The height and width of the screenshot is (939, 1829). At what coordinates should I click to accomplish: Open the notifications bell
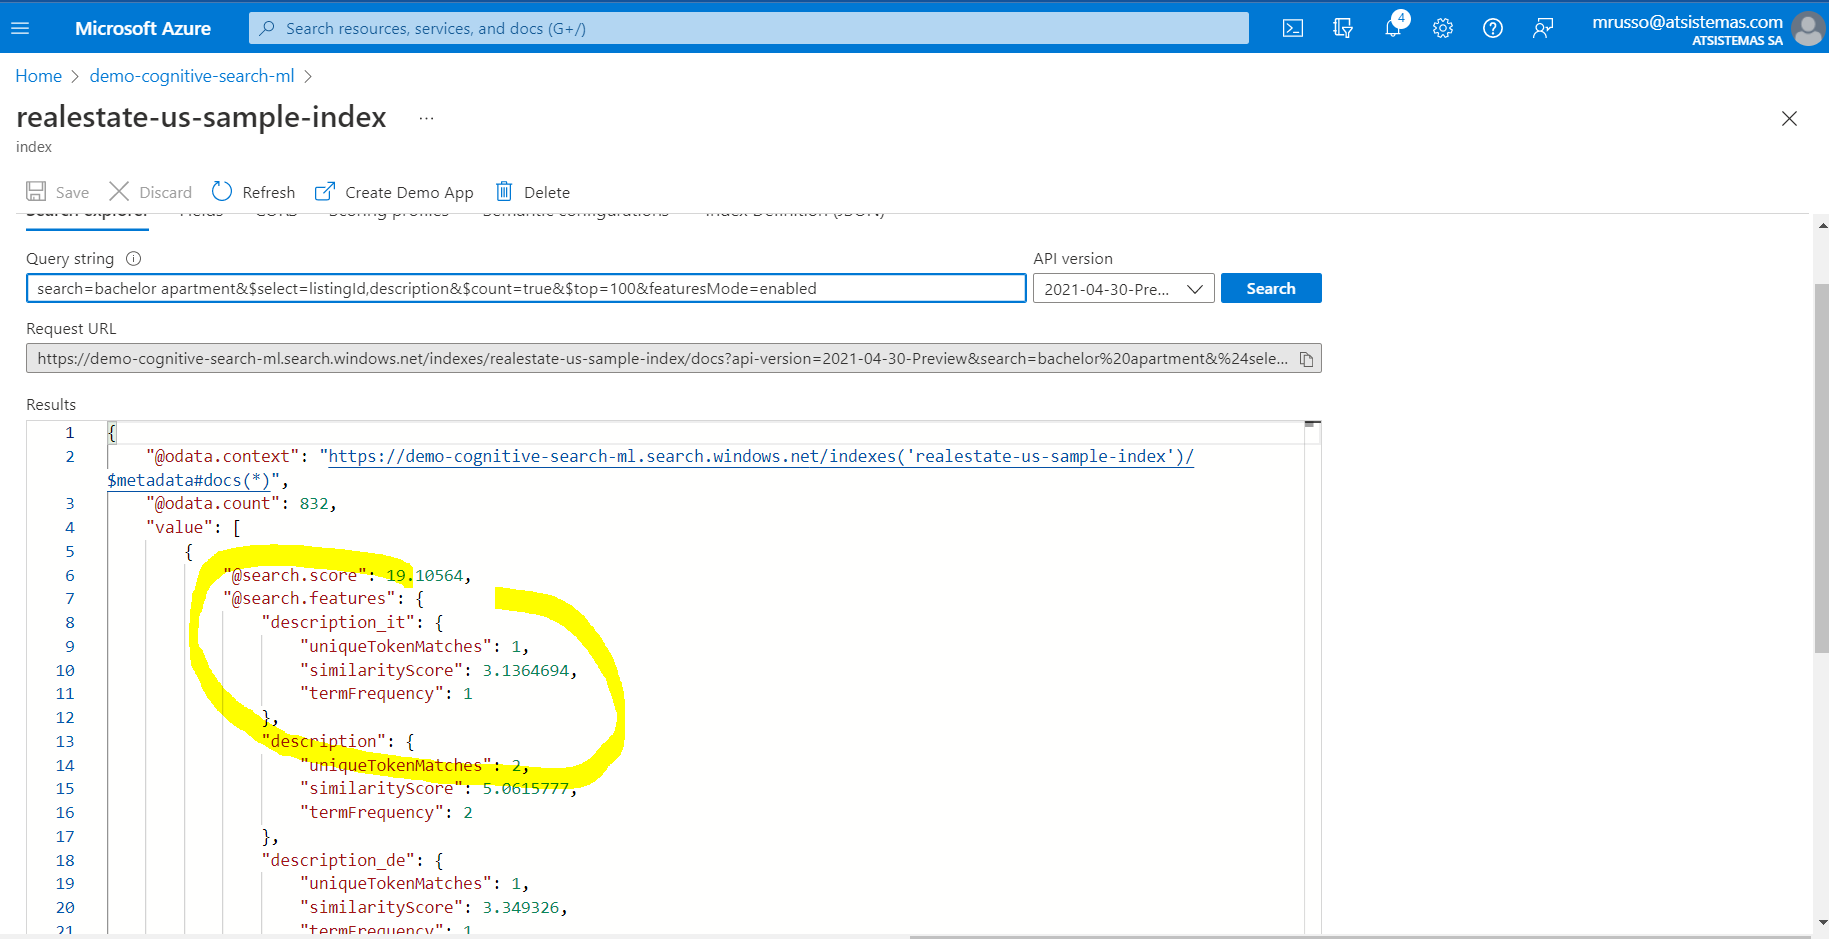[1393, 27]
